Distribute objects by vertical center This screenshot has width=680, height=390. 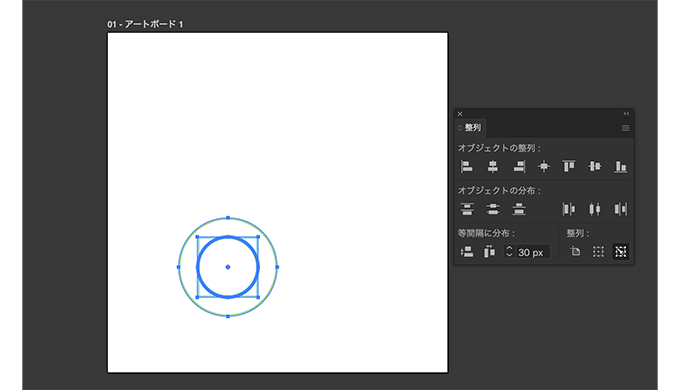point(493,209)
